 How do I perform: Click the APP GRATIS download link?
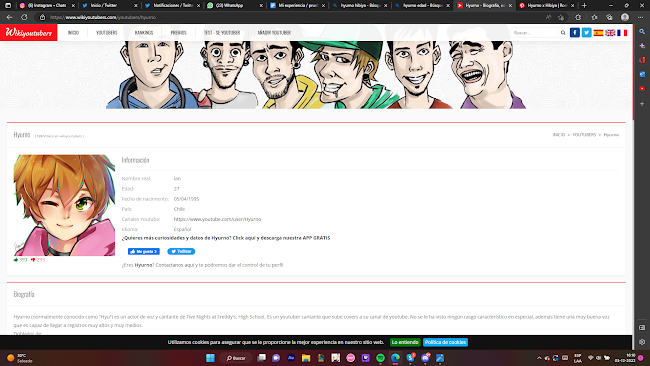[226, 238]
